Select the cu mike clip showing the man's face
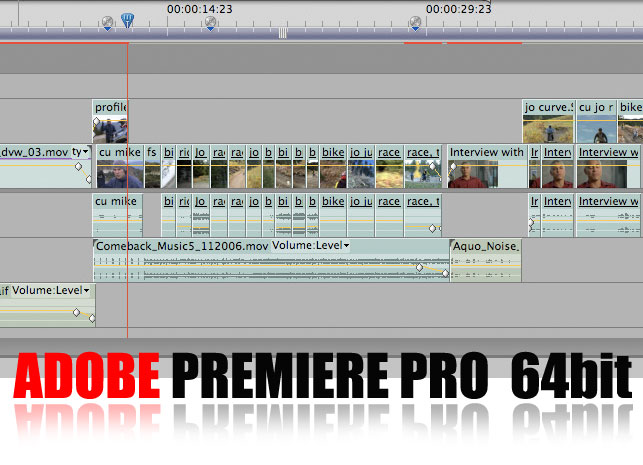Screen dimensions: 643x465 pos(120,166)
